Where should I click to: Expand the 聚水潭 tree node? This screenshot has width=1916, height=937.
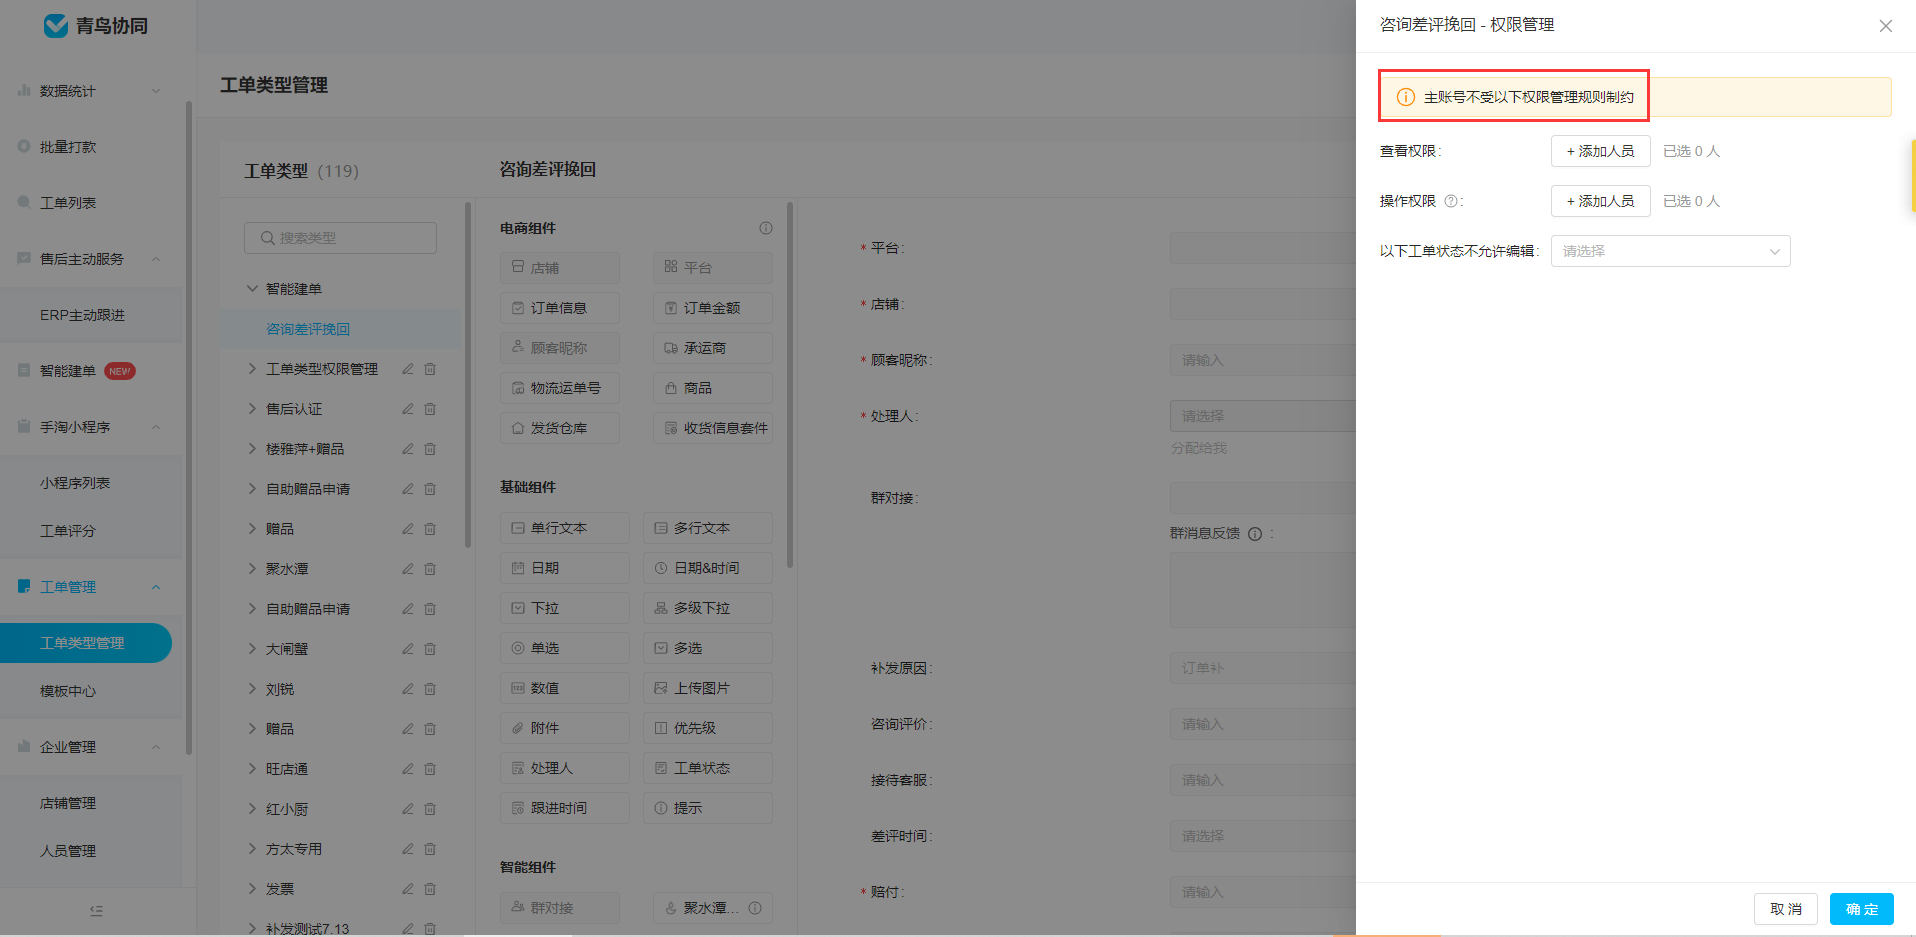252,569
